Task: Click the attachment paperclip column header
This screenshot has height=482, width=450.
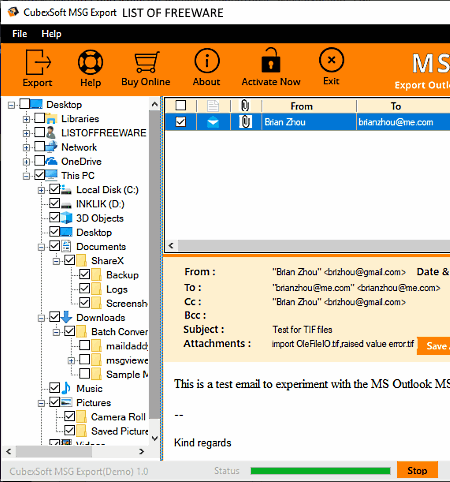Action: 245,106
